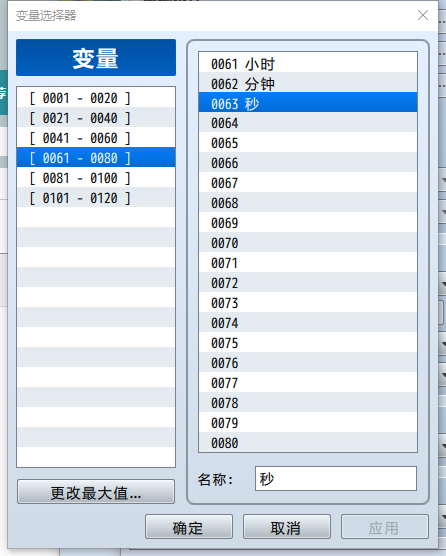Select range [ 0081 - 0100 ]

pyautogui.click(x=96, y=177)
